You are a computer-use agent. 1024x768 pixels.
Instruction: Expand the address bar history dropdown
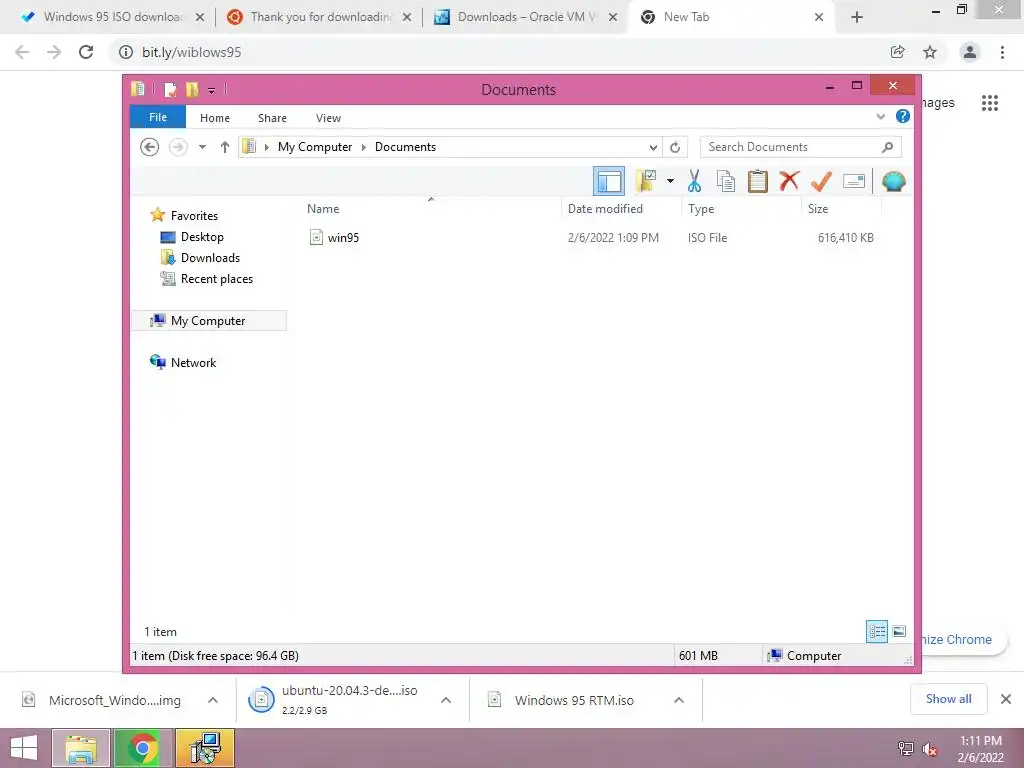coord(653,147)
